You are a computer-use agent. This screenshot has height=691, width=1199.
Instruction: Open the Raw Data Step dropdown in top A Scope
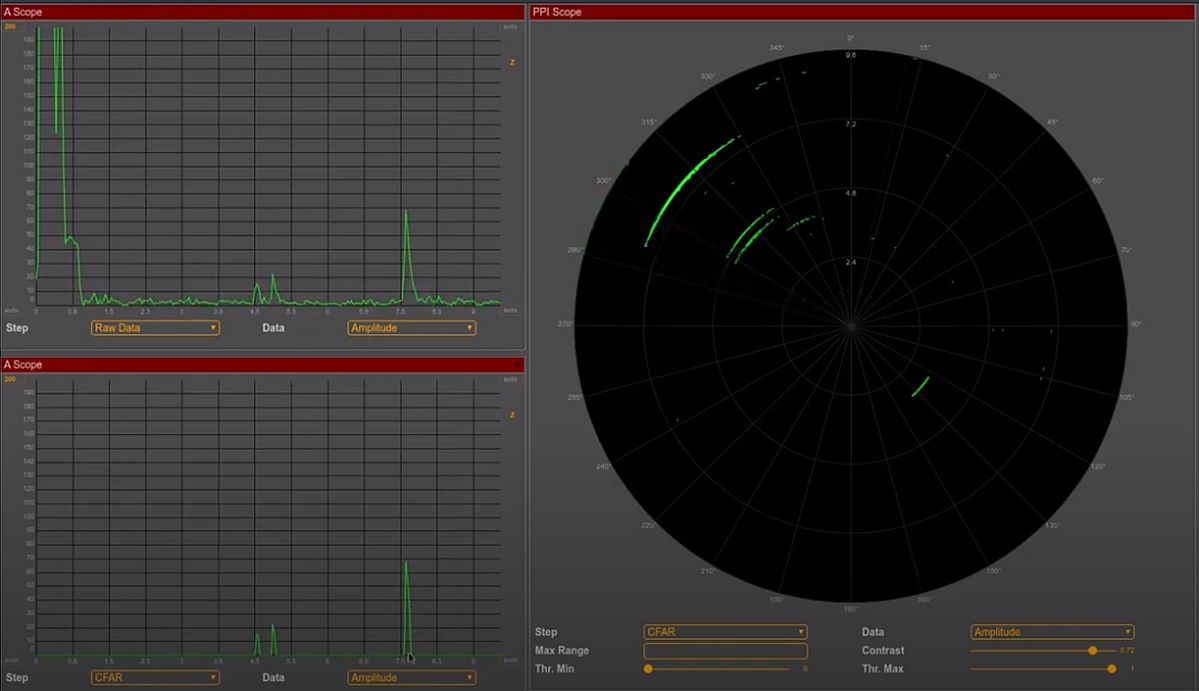pos(155,328)
